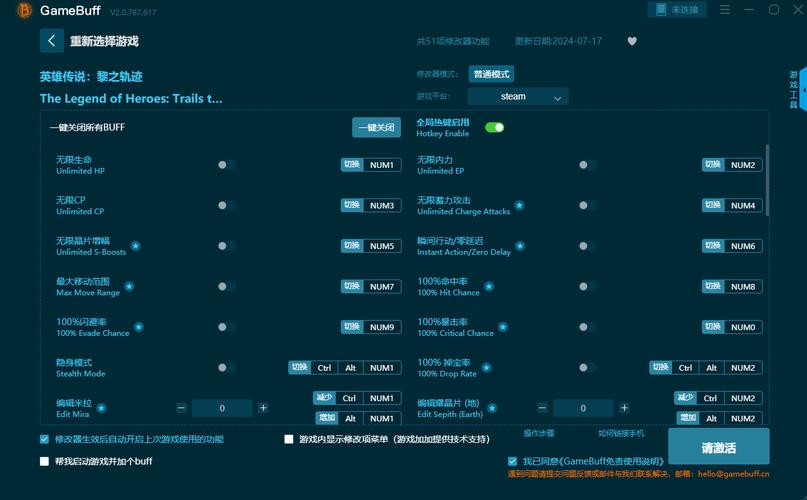Viewport: 807px width, 500px height.
Task: Click the star icon beside Unlimited S-Boosts
Action: [136, 245]
